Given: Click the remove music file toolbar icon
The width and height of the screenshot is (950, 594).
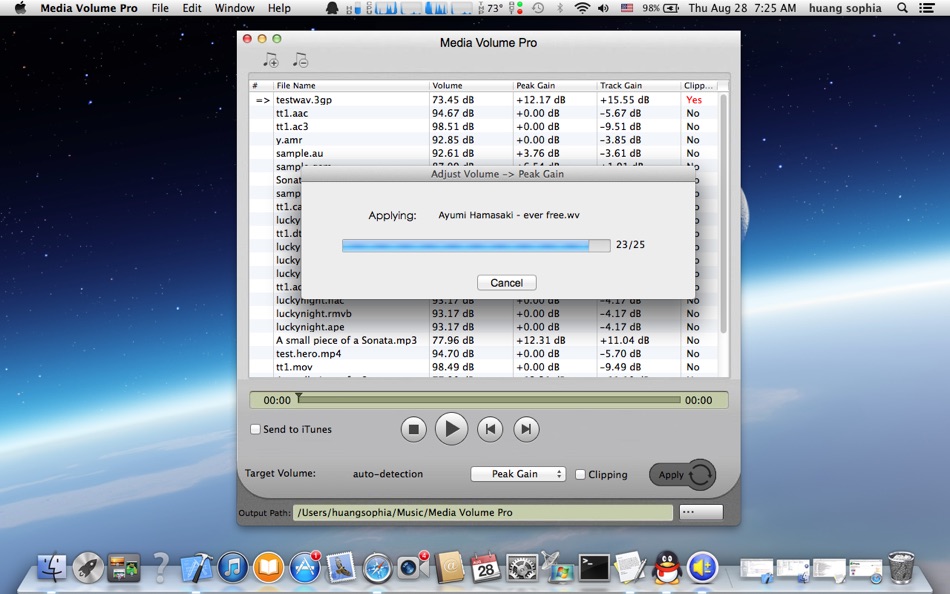Looking at the screenshot, I should (300, 60).
